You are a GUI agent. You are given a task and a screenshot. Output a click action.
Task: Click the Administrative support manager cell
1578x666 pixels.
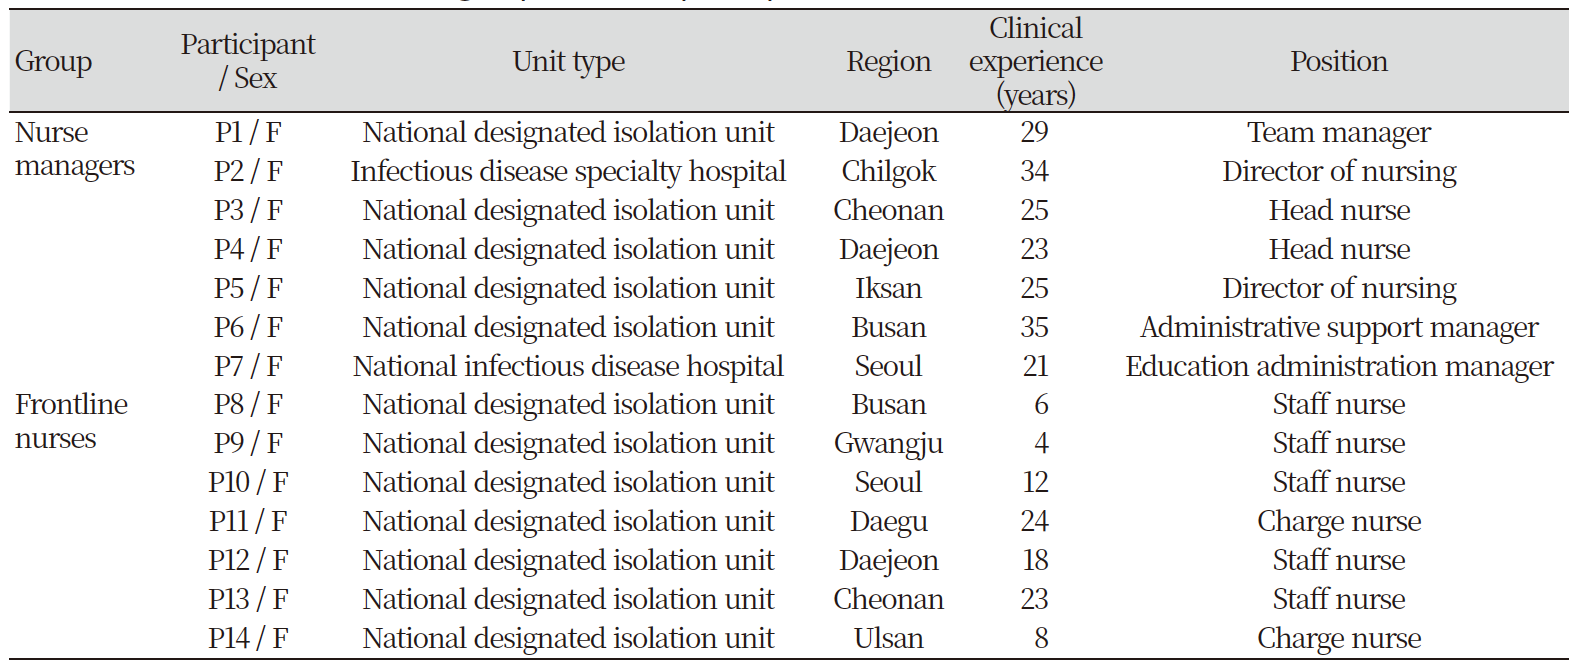[1338, 328]
